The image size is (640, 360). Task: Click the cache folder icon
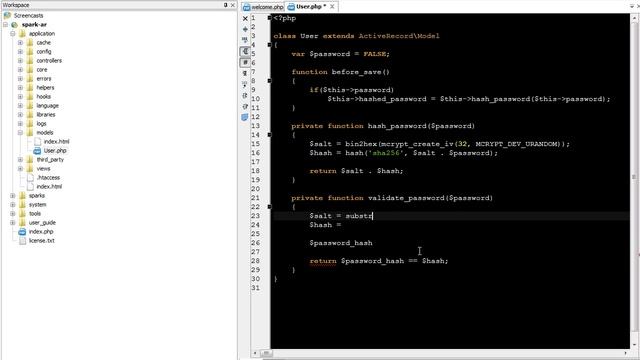(30, 42)
